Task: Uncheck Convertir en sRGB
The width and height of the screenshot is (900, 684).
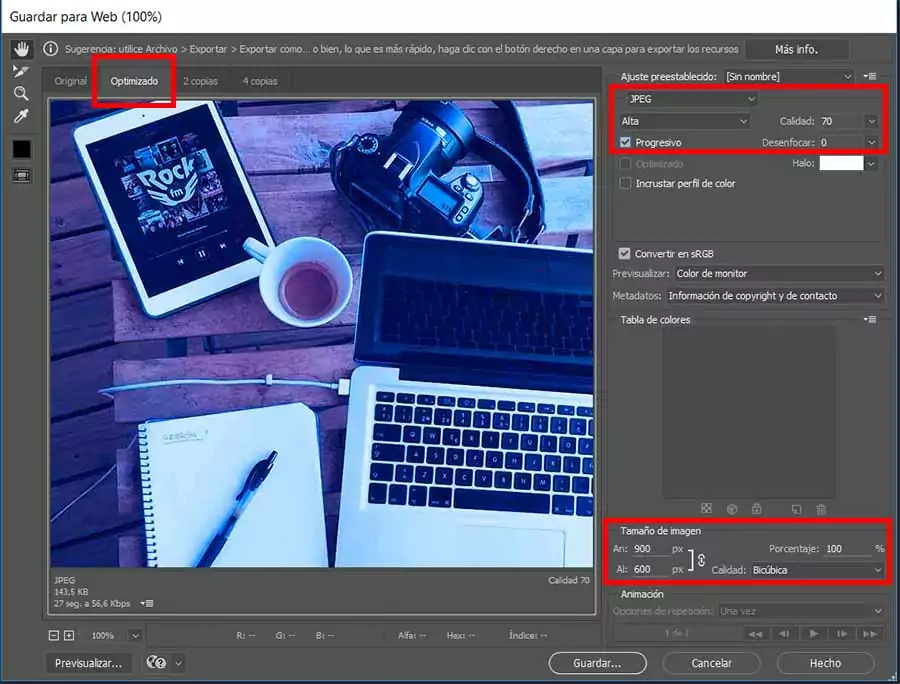Action: point(625,253)
